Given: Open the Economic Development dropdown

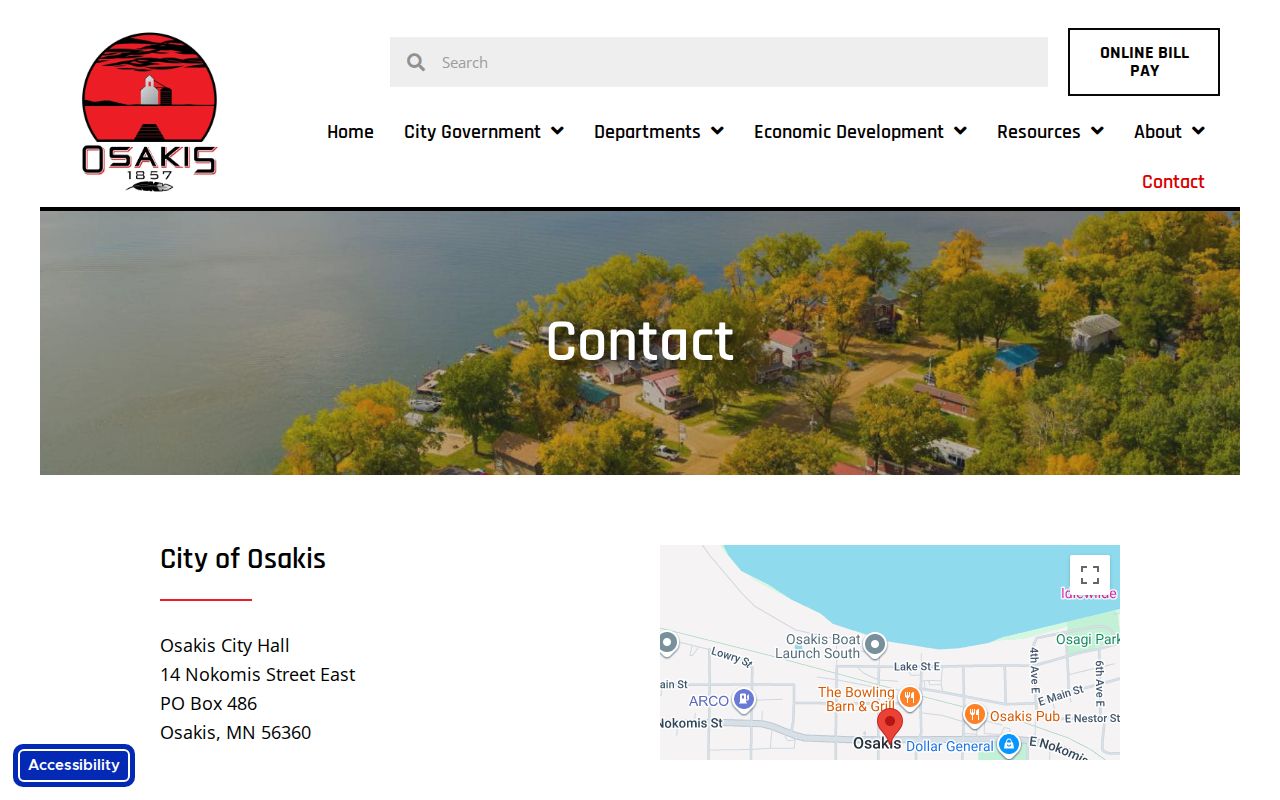Looking at the screenshot, I should [860, 132].
